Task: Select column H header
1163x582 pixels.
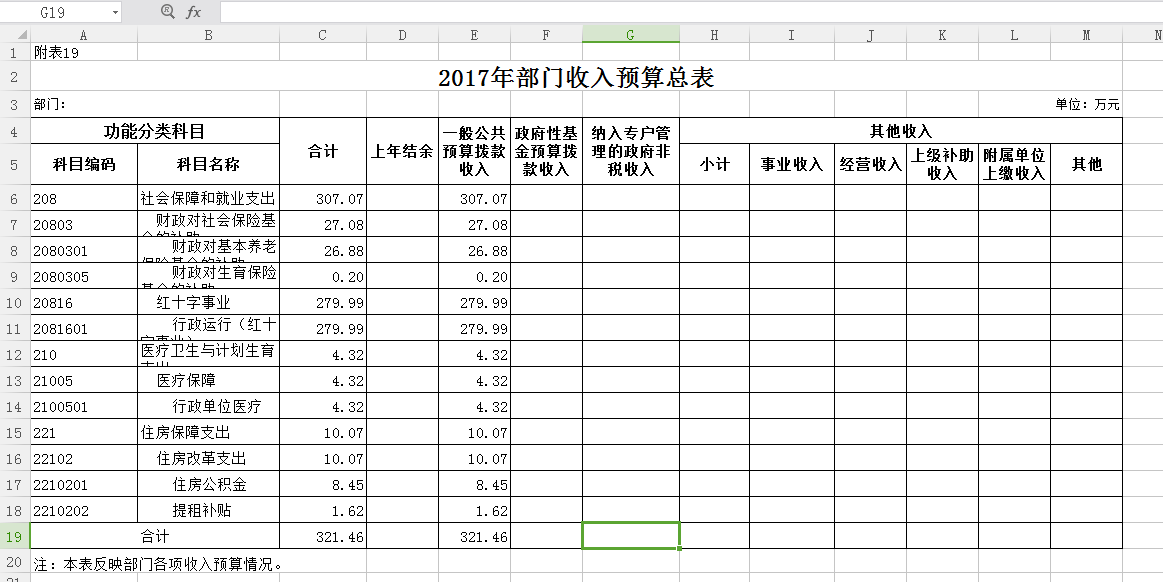Action: tap(714, 35)
